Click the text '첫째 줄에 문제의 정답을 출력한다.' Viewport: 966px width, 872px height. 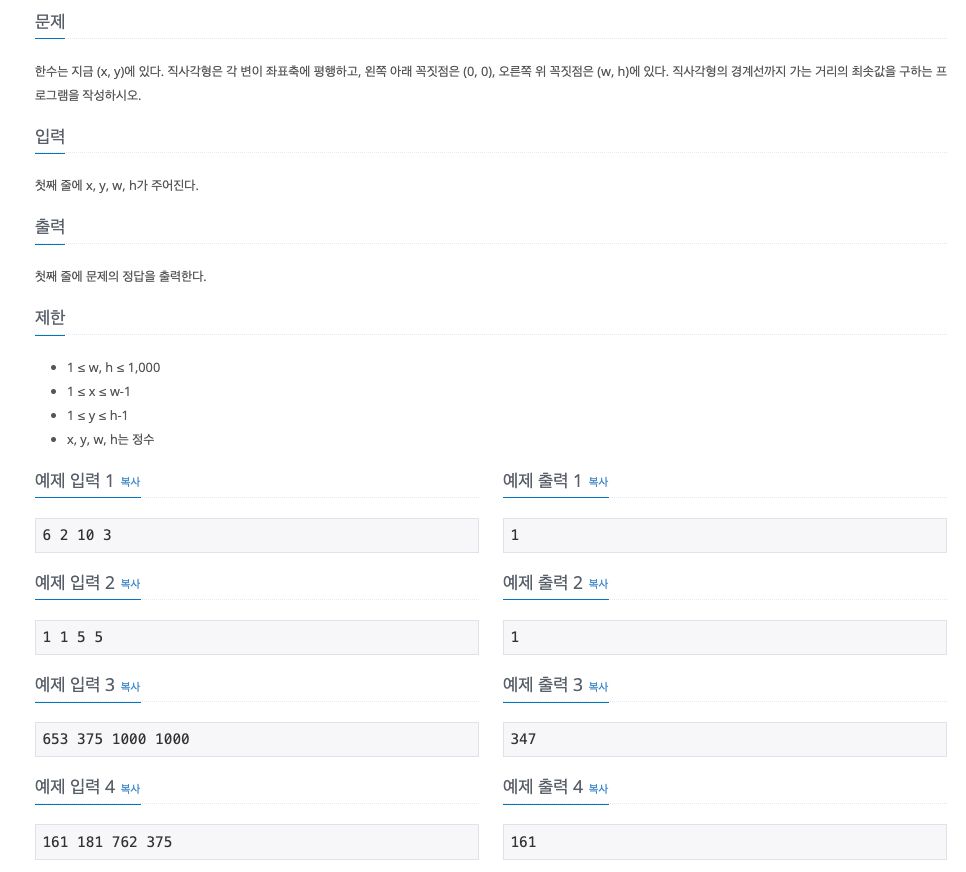[120, 276]
